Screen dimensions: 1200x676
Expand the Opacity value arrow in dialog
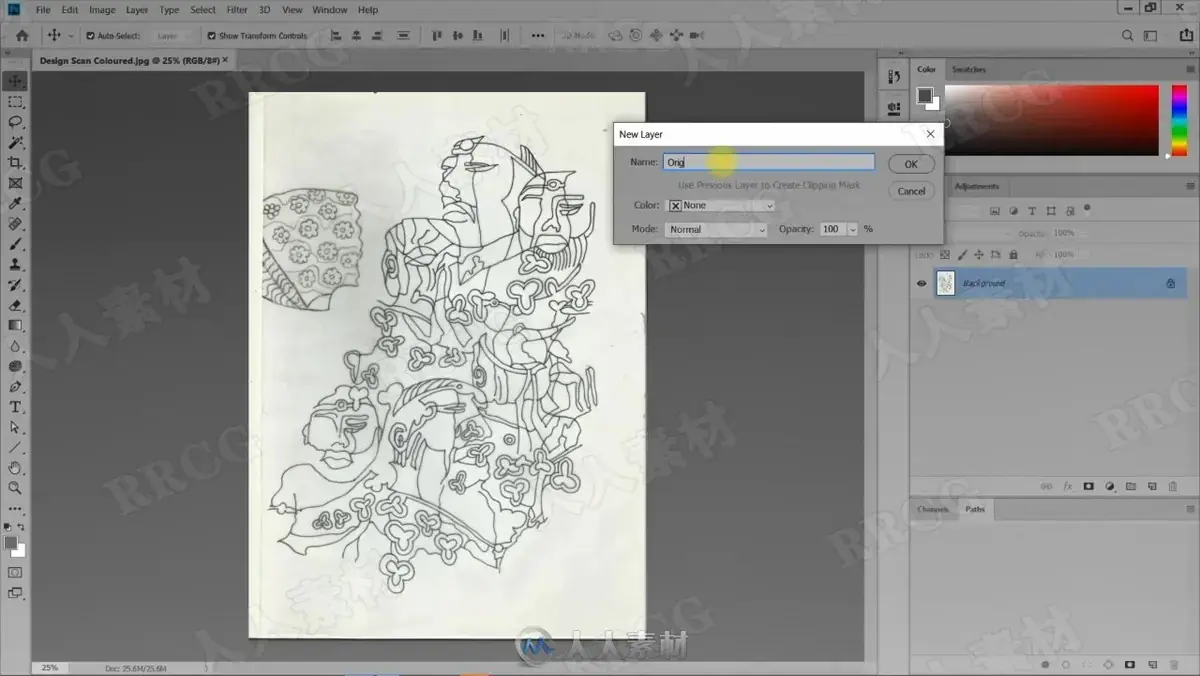coord(853,229)
